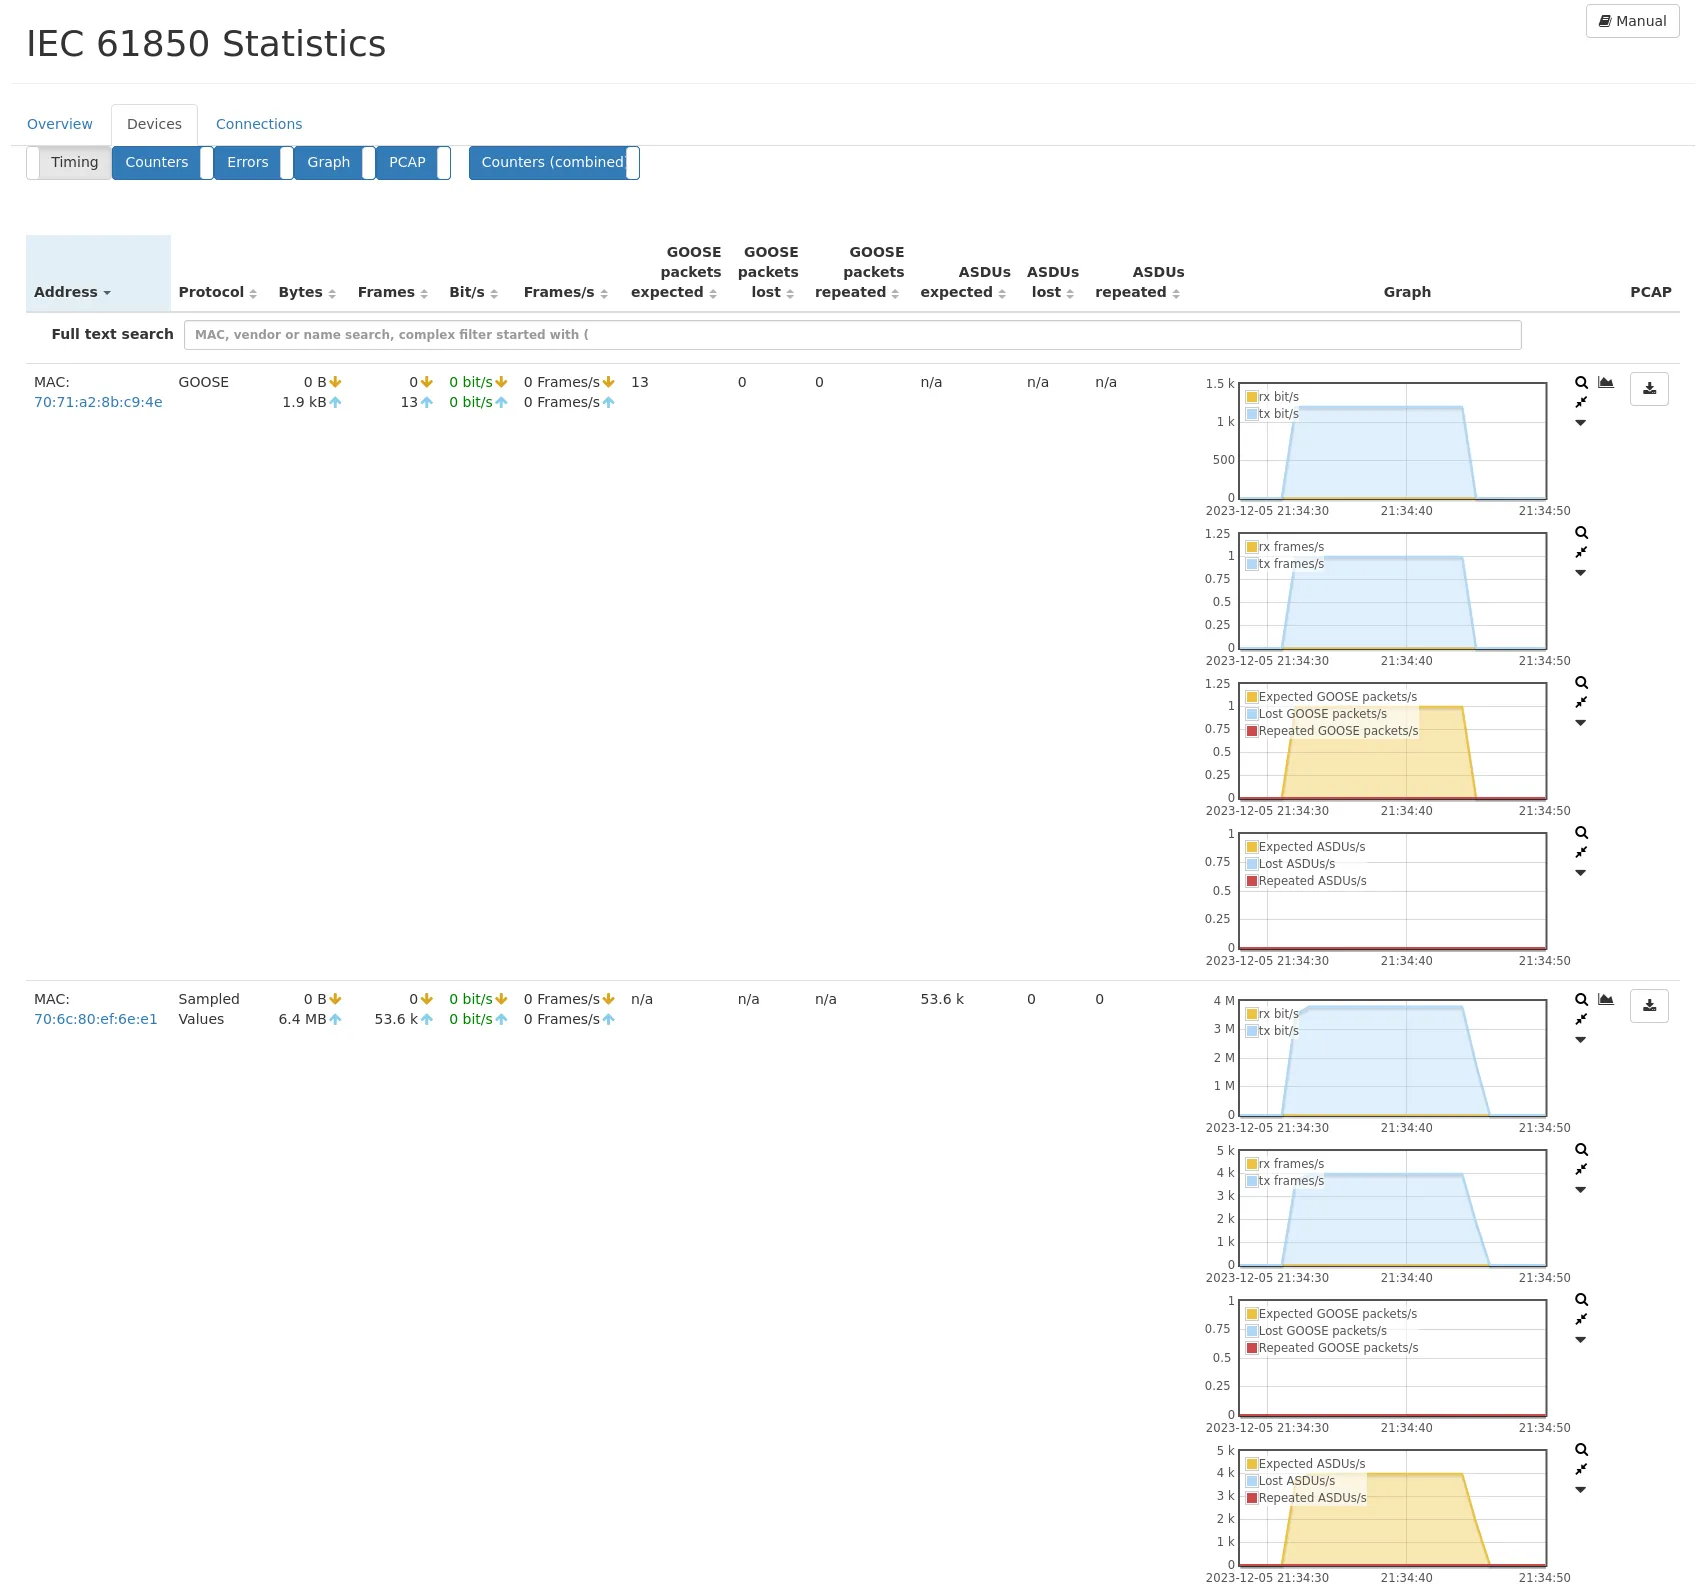Open dropdown caret beside first rx bit/s graph
Screen dimensions: 1700x1590
1581,423
